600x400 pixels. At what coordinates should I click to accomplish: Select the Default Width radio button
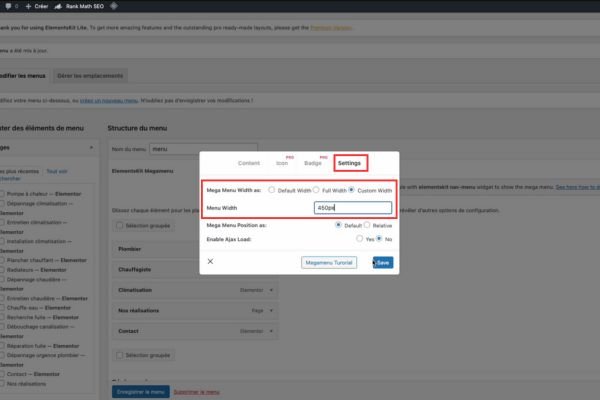pyautogui.click(x=270, y=189)
